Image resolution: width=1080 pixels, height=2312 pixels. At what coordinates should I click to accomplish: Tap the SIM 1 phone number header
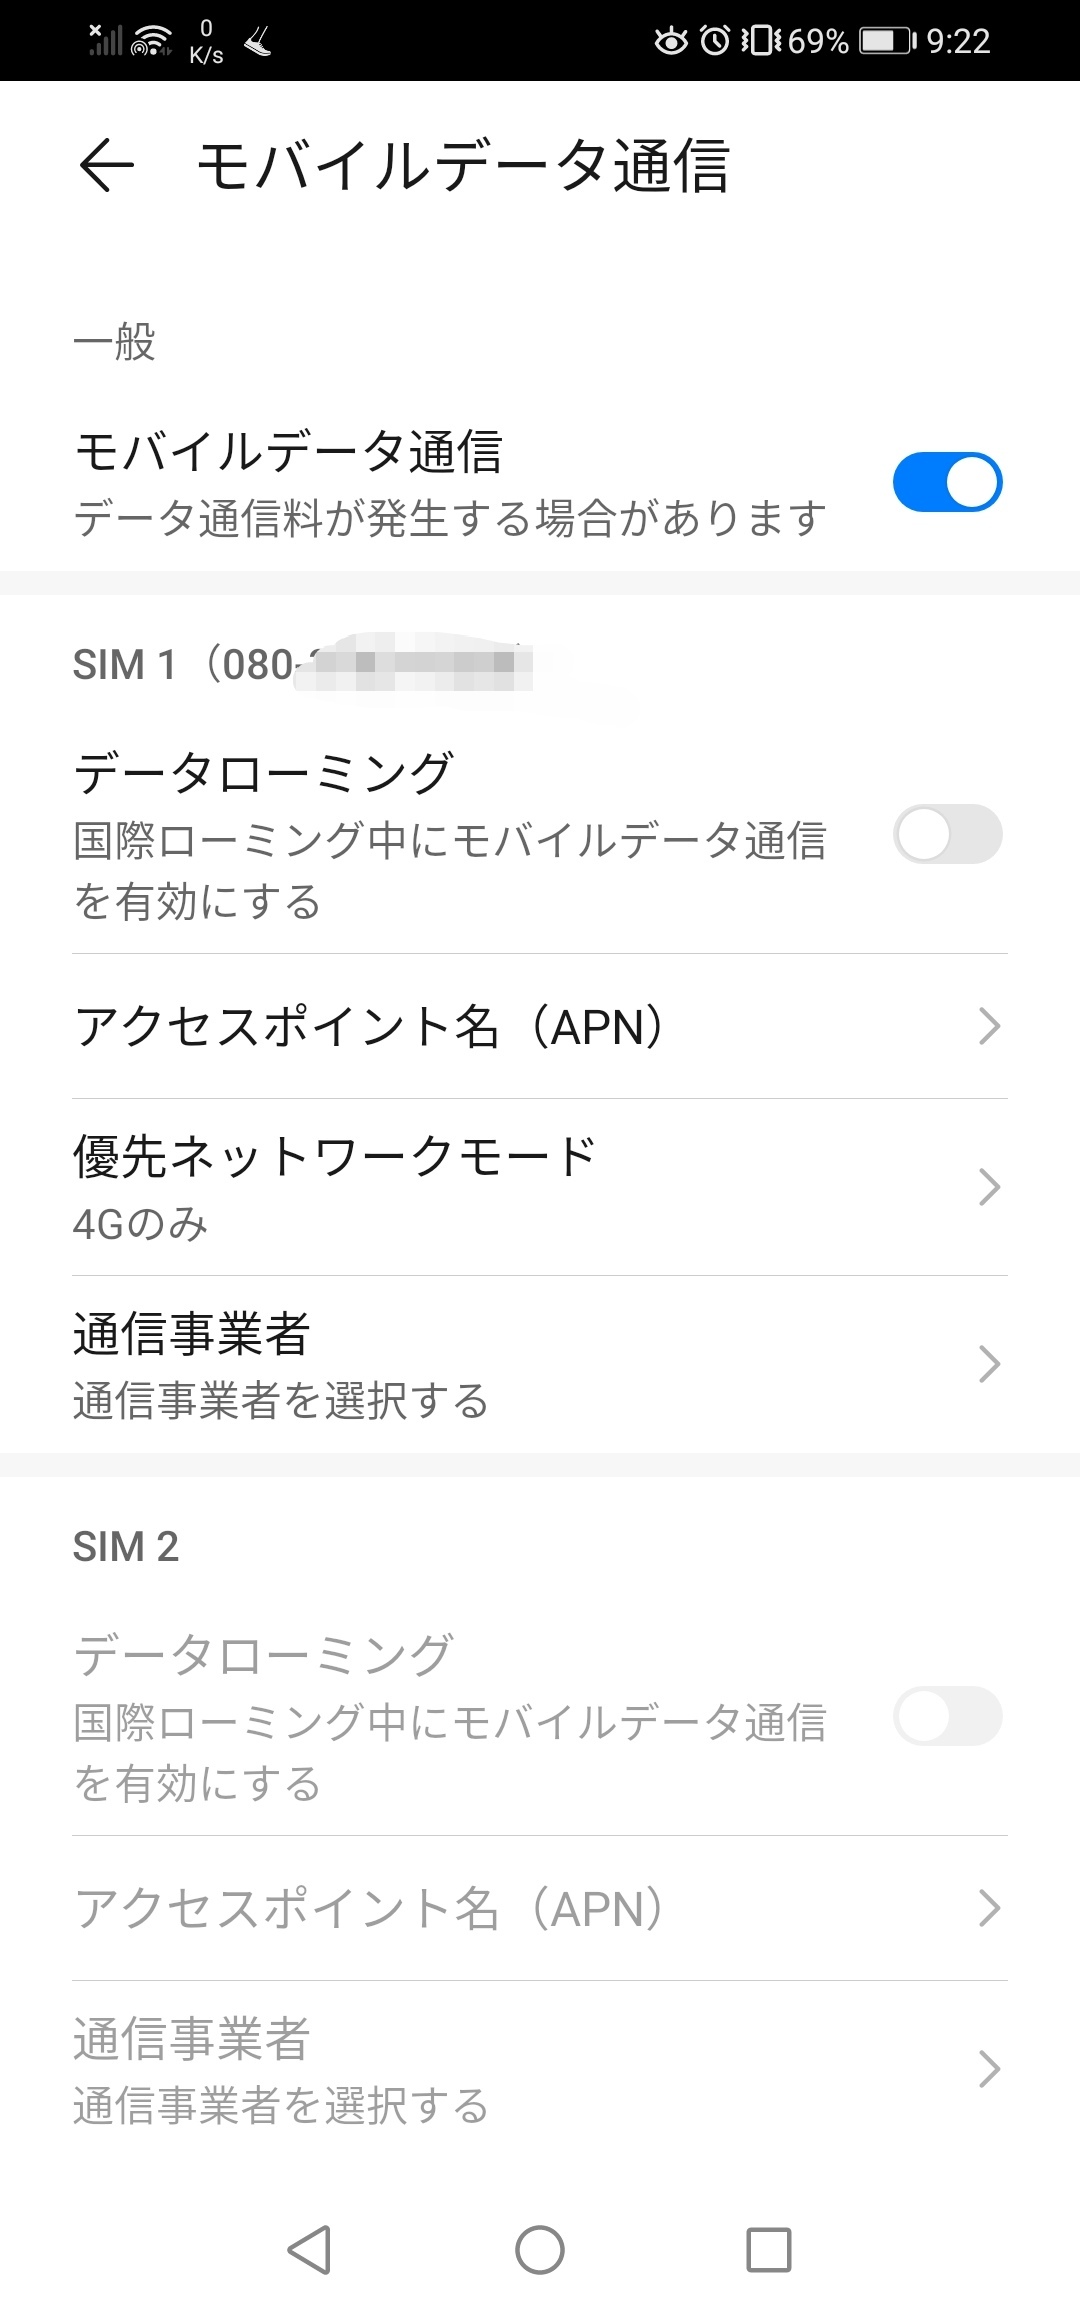click(300, 665)
